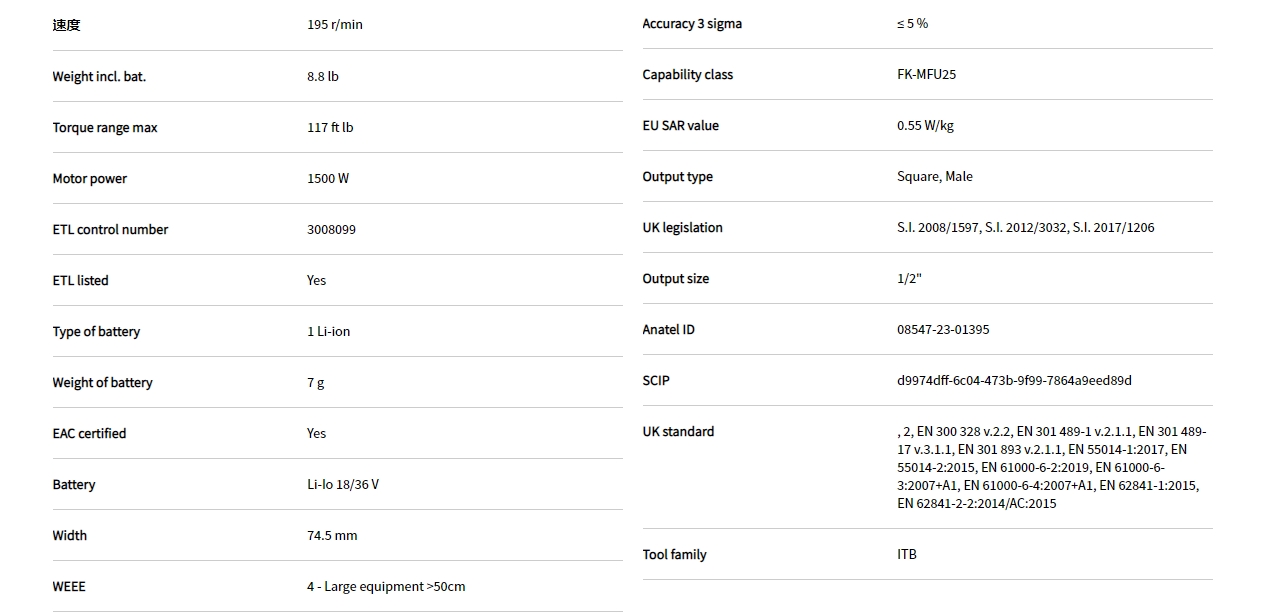Viewport: 1266px width, 613px height.
Task: Click the 速度 specification label
Action: click(x=66, y=25)
